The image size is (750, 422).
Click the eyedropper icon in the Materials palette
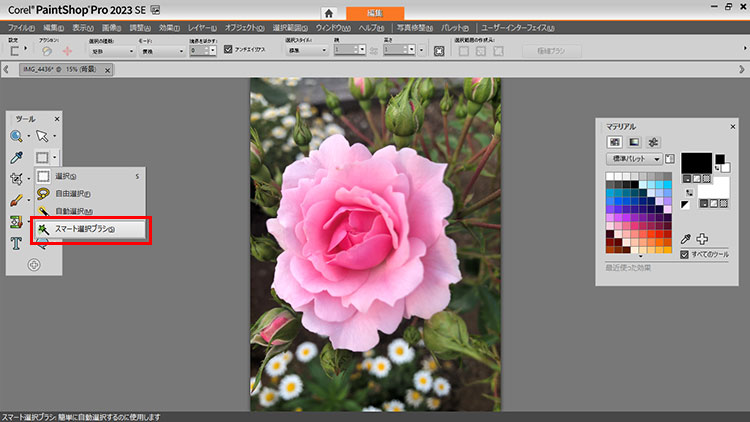[686, 239]
